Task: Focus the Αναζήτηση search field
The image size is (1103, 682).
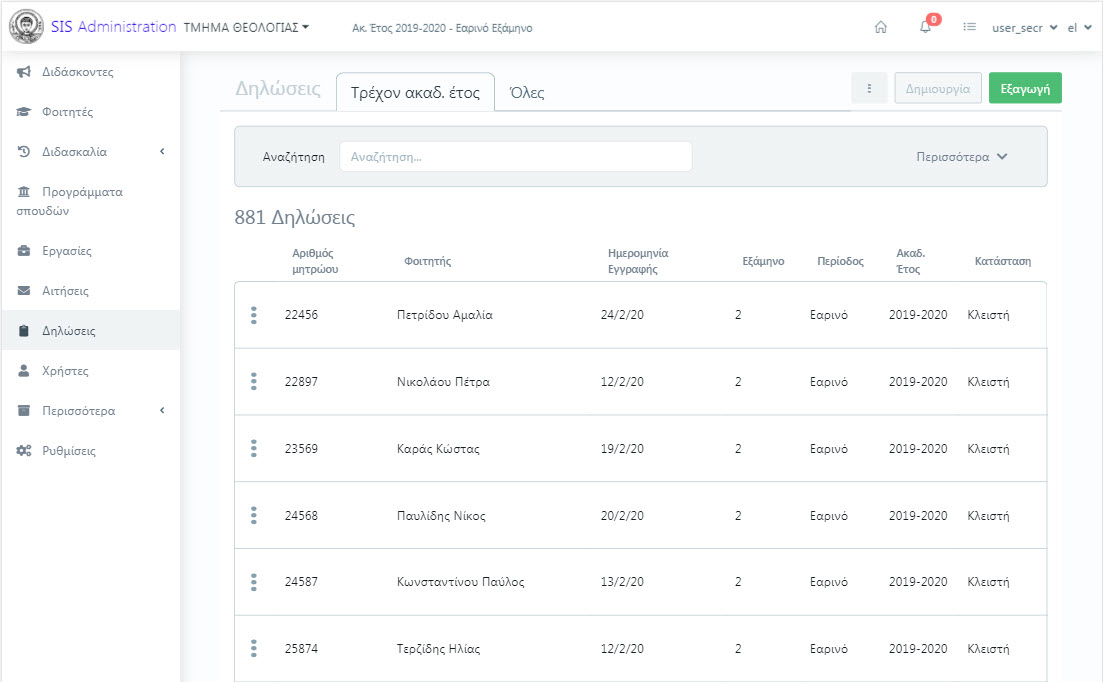Action: coord(516,157)
